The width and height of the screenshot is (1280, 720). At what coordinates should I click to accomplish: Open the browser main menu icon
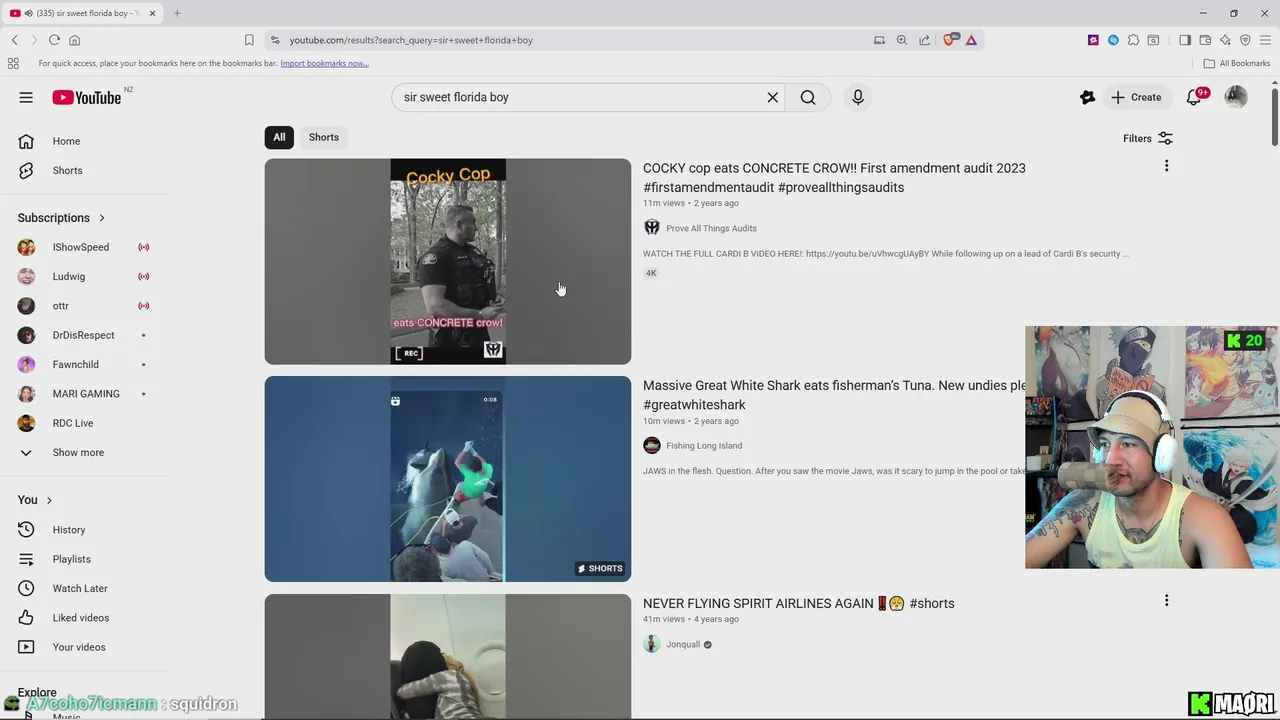tap(1265, 40)
